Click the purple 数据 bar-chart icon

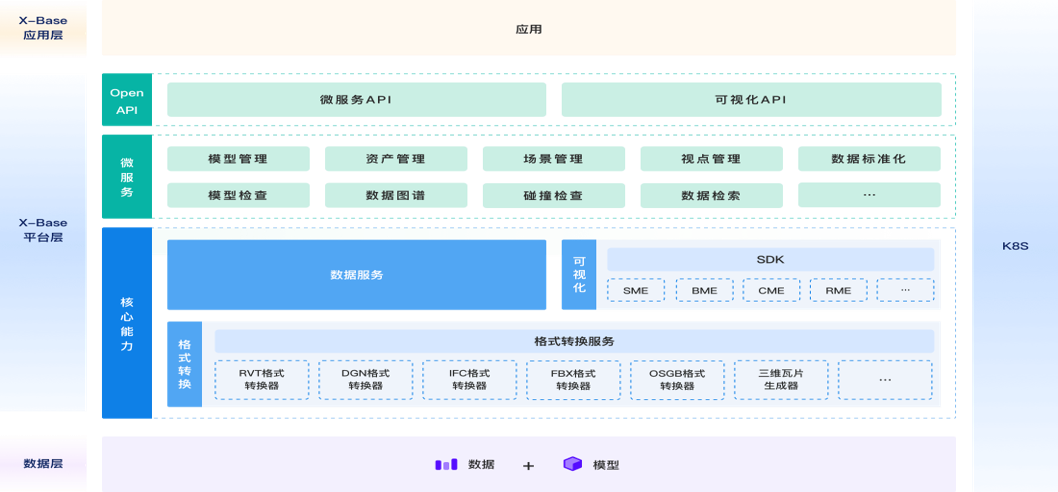[x=446, y=464]
